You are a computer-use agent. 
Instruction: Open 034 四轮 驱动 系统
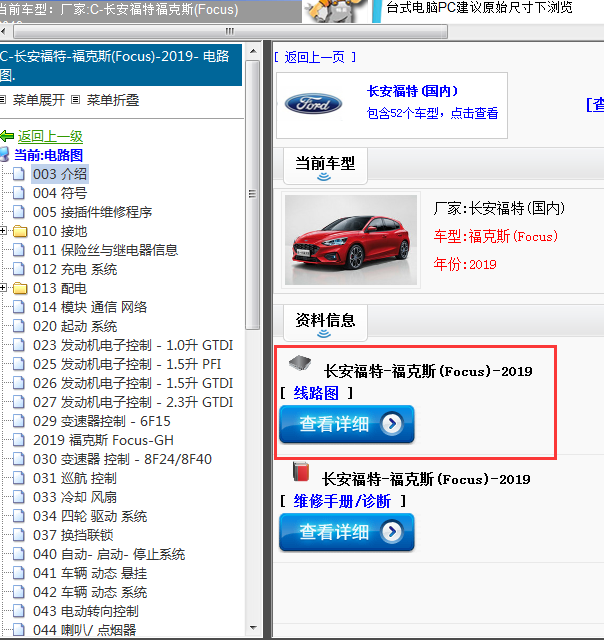click(x=90, y=516)
